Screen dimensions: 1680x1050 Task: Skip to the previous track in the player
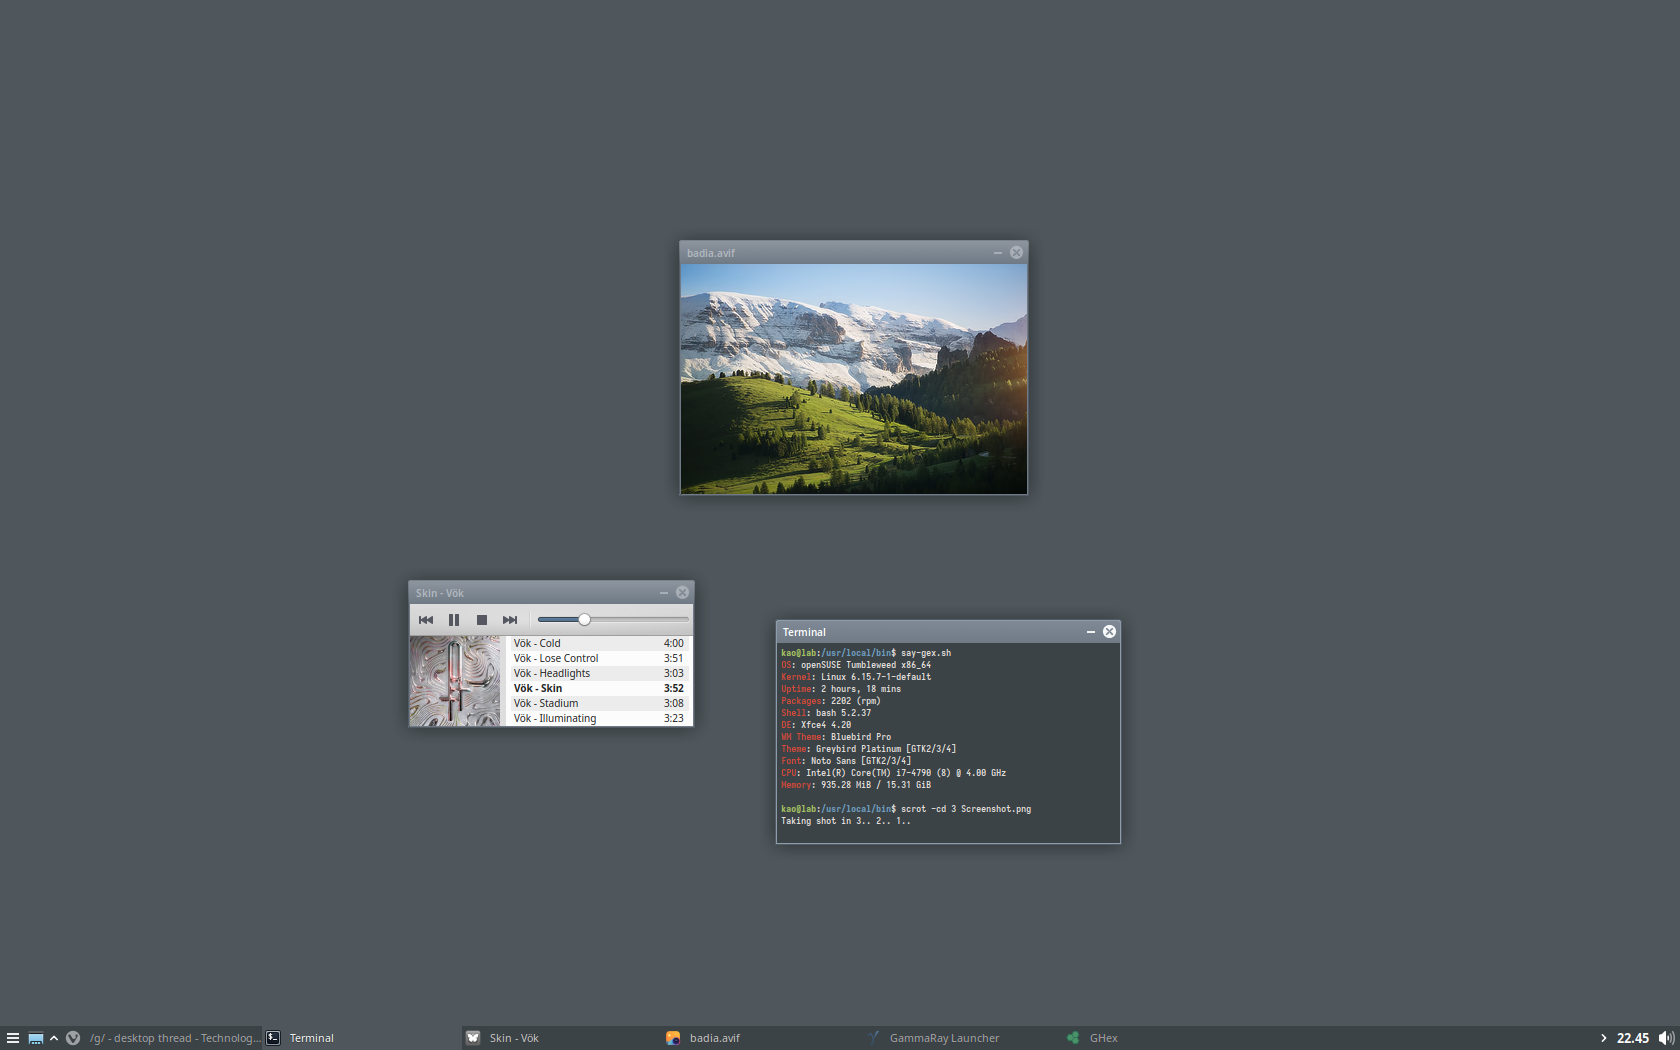pos(426,620)
